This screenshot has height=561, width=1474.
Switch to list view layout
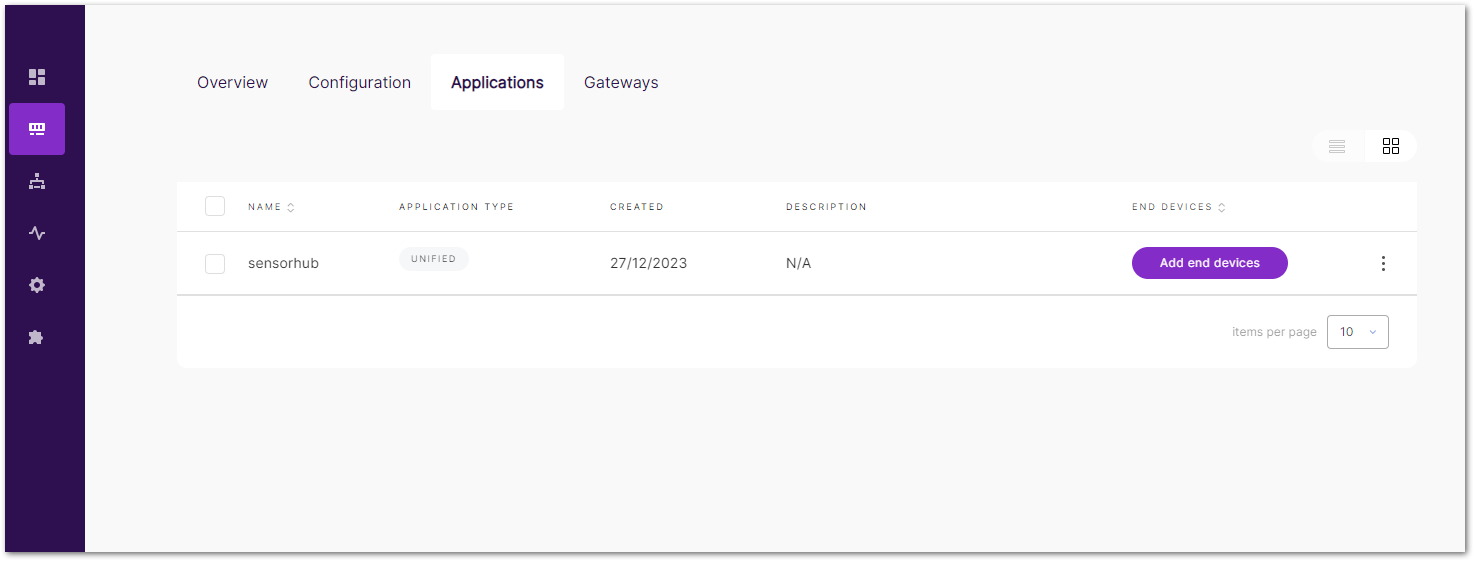(1337, 146)
